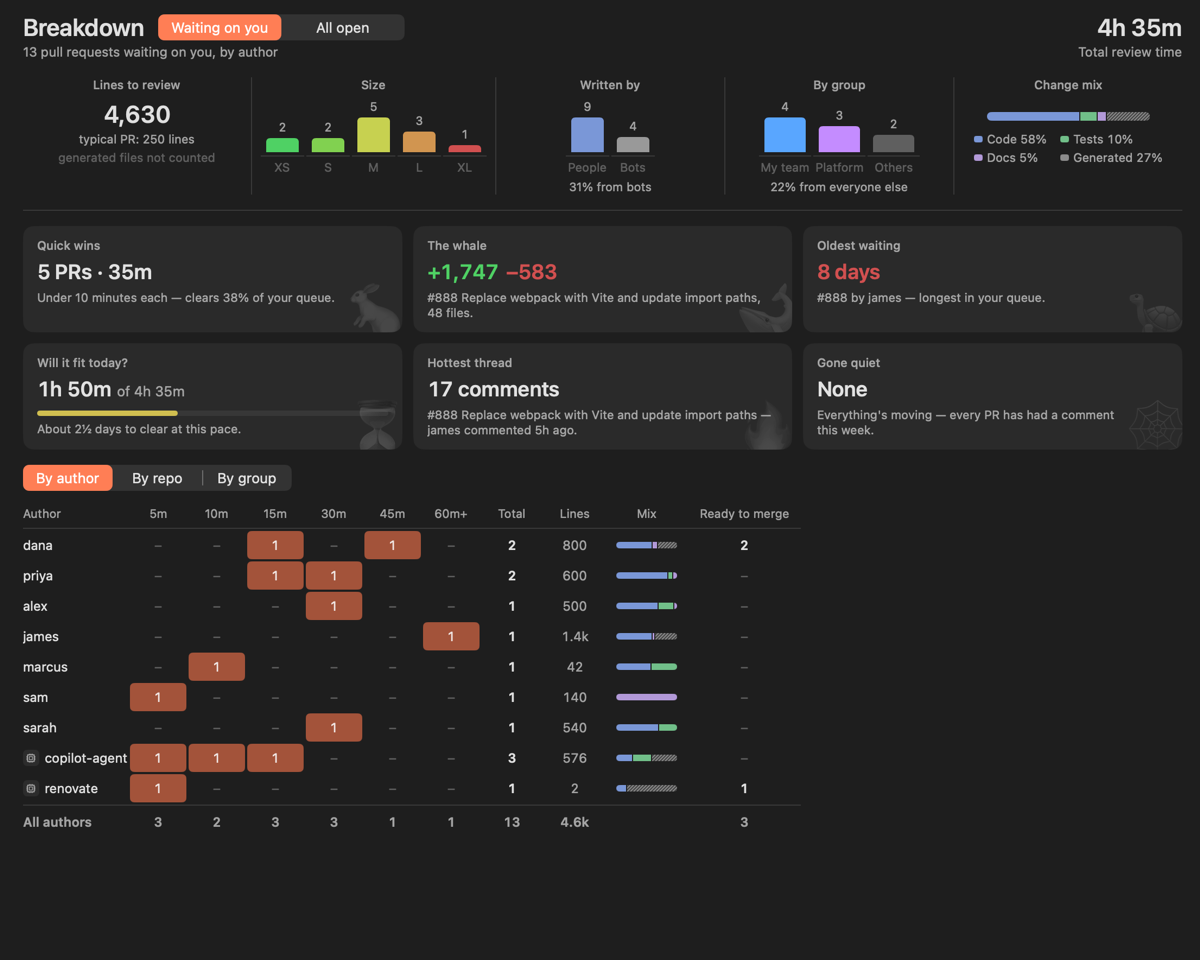Open the Quick wins card
Image resolution: width=1200 pixels, height=960 pixels.
[x=212, y=279]
